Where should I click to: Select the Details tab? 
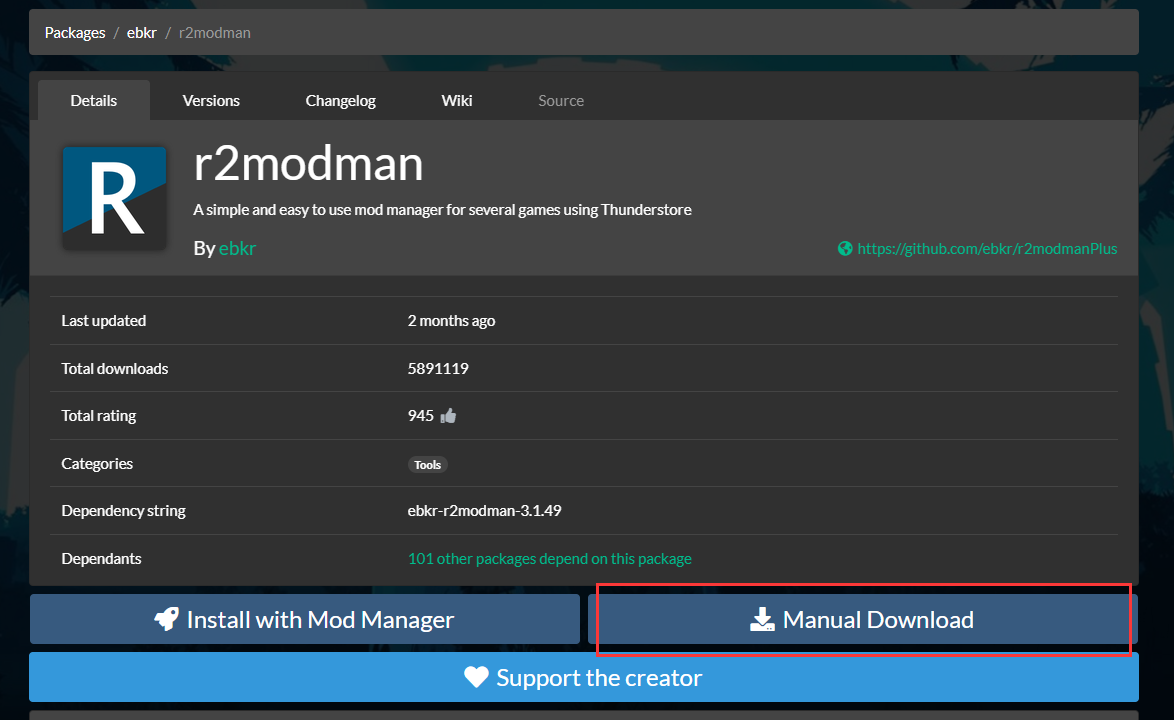click(94, 101)
